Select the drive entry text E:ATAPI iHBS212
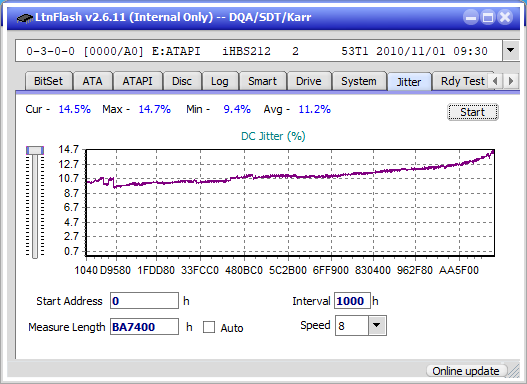 click(x=211, y=51)
